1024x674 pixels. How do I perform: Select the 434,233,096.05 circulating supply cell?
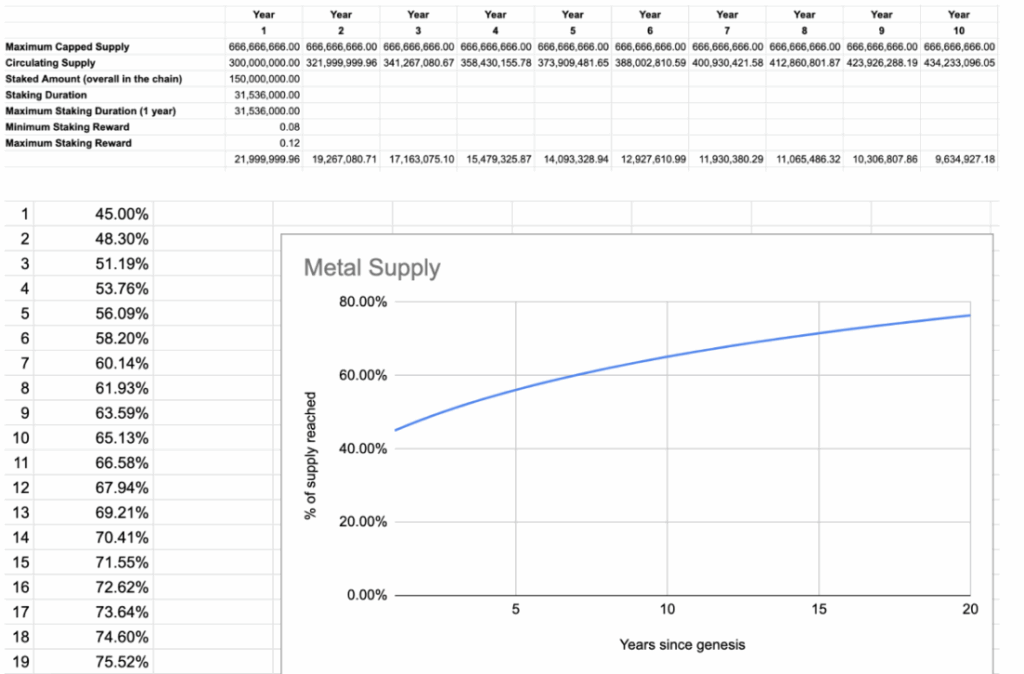click(x=959, y=63)
